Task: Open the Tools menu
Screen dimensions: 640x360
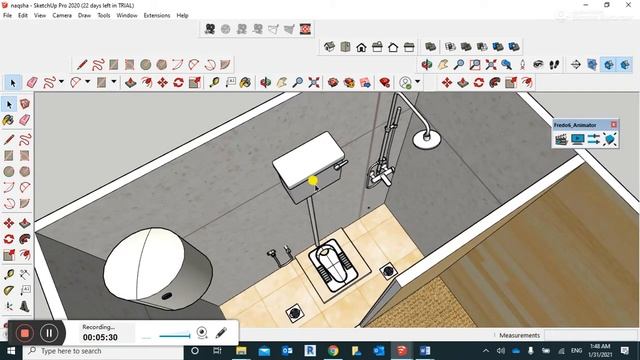Action: click(x=104, y=15)
